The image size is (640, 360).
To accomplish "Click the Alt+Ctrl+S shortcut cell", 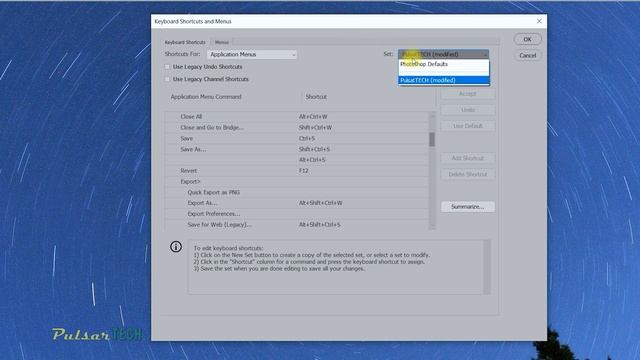I will coord(312,160).
